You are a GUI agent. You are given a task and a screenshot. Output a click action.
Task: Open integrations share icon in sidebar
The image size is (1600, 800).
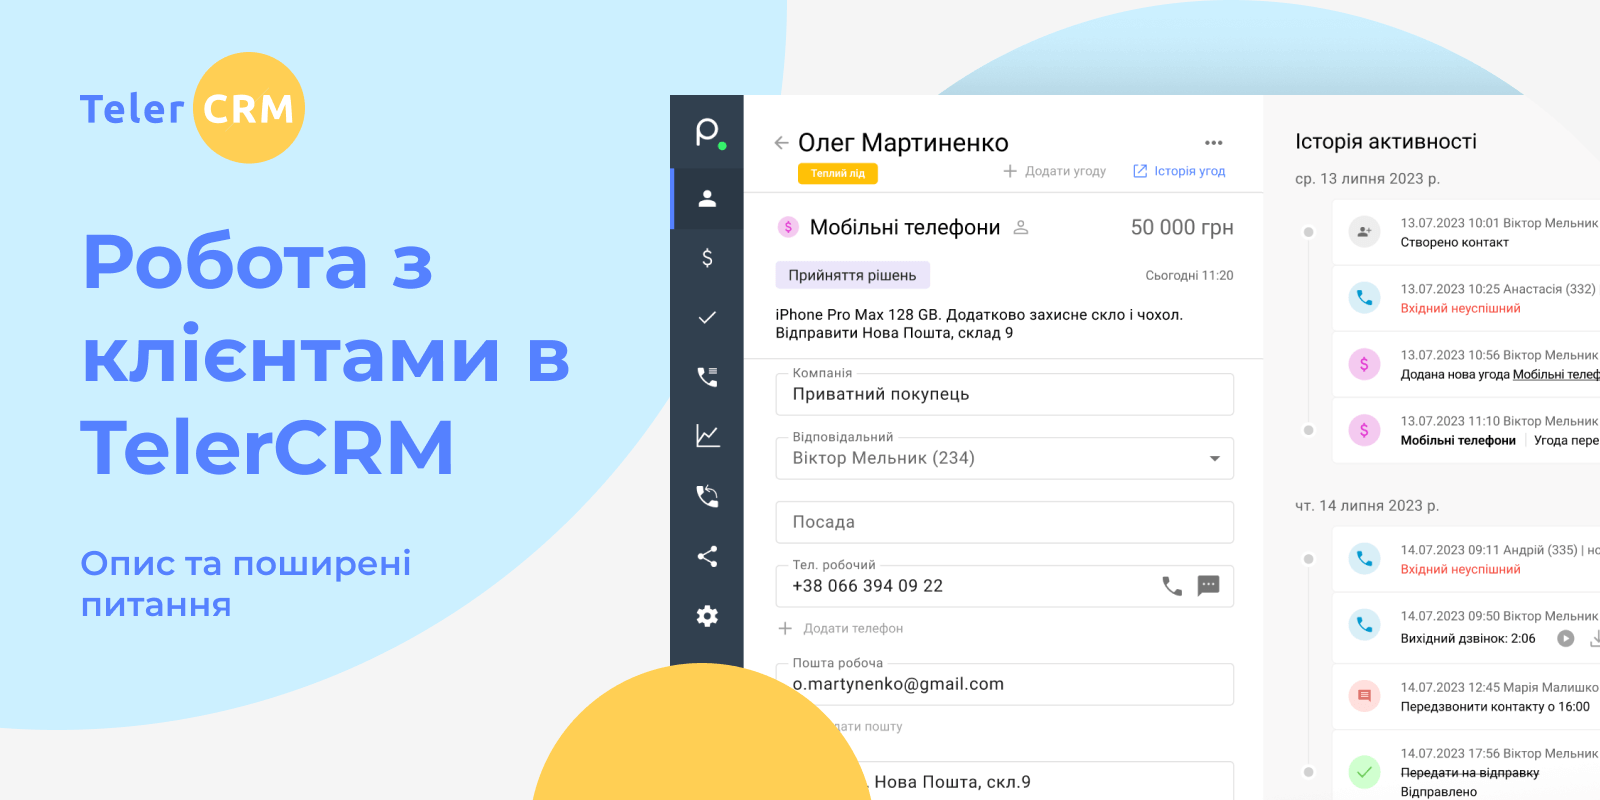707,556
